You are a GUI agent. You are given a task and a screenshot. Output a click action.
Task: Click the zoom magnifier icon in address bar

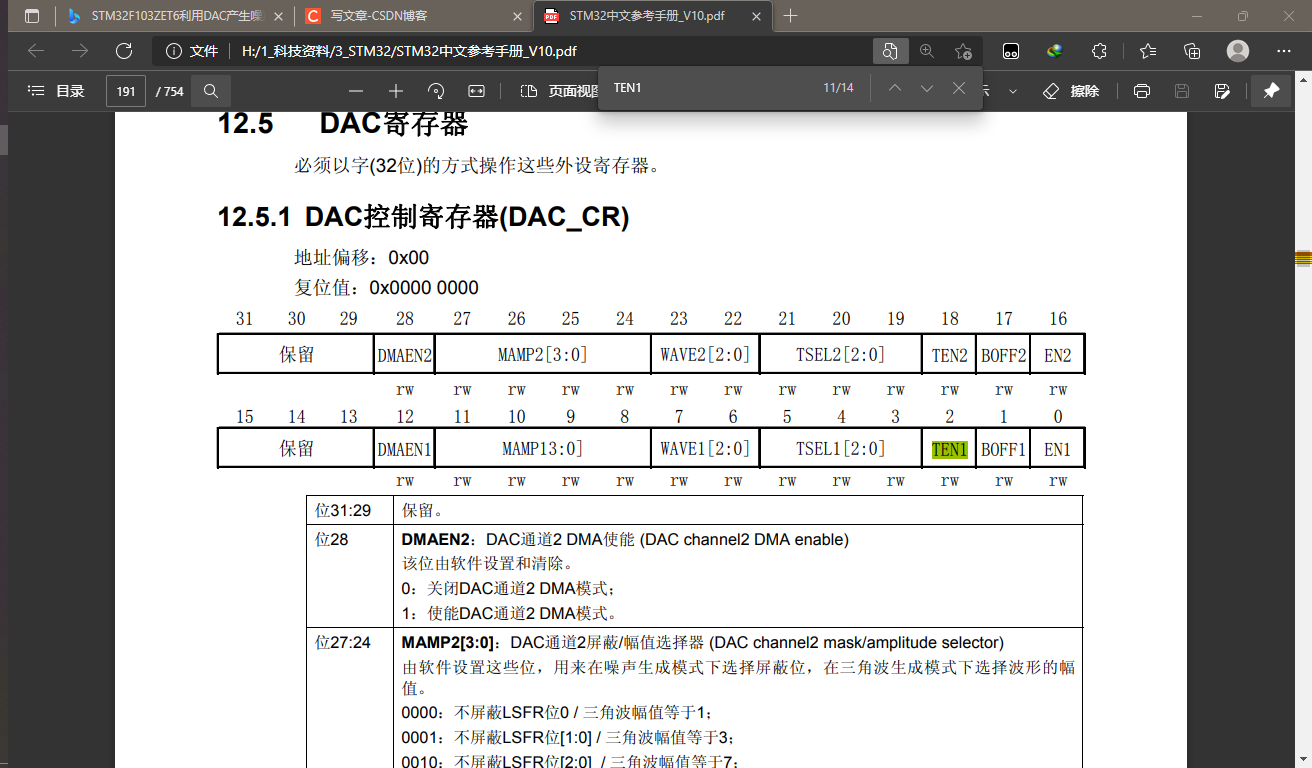(926, 51)
